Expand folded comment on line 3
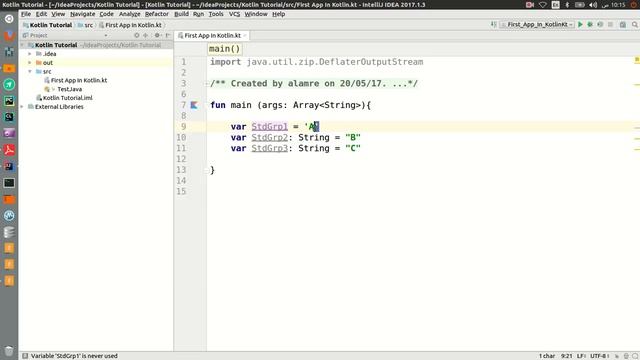The width and height of the screenshot is (640, 360). 207,84
